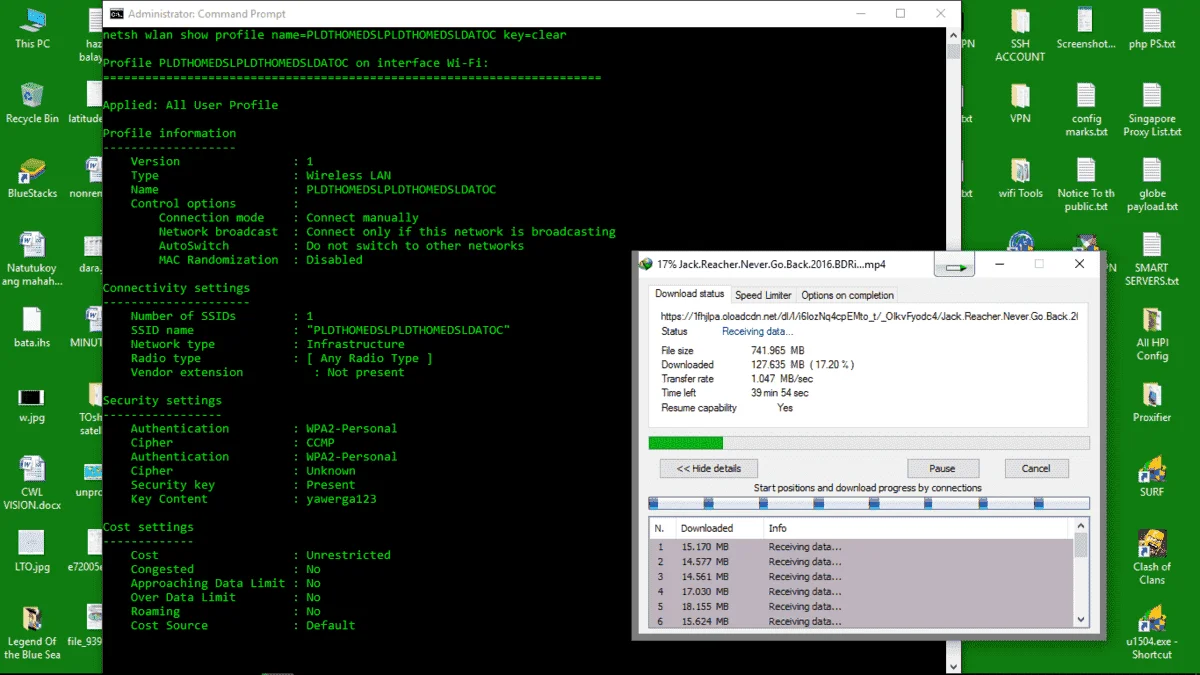This screenshot has height=675, width=1200.
Task: Switch to the Speed Limiter tab
Action: (763, 295)
